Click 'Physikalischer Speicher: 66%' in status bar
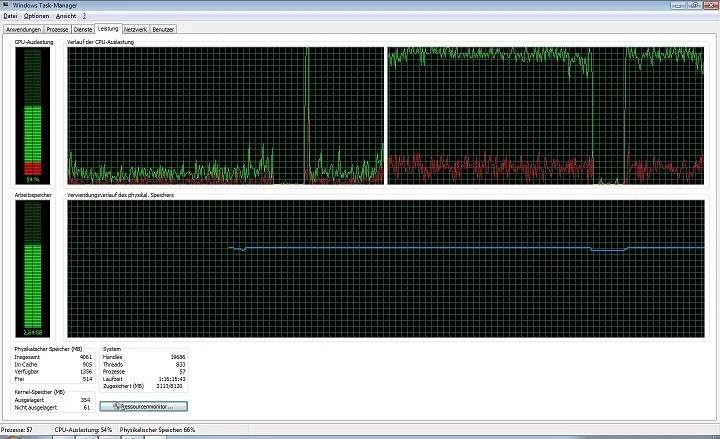This screenshot has width=720, height=439. (x=158, y=430)
